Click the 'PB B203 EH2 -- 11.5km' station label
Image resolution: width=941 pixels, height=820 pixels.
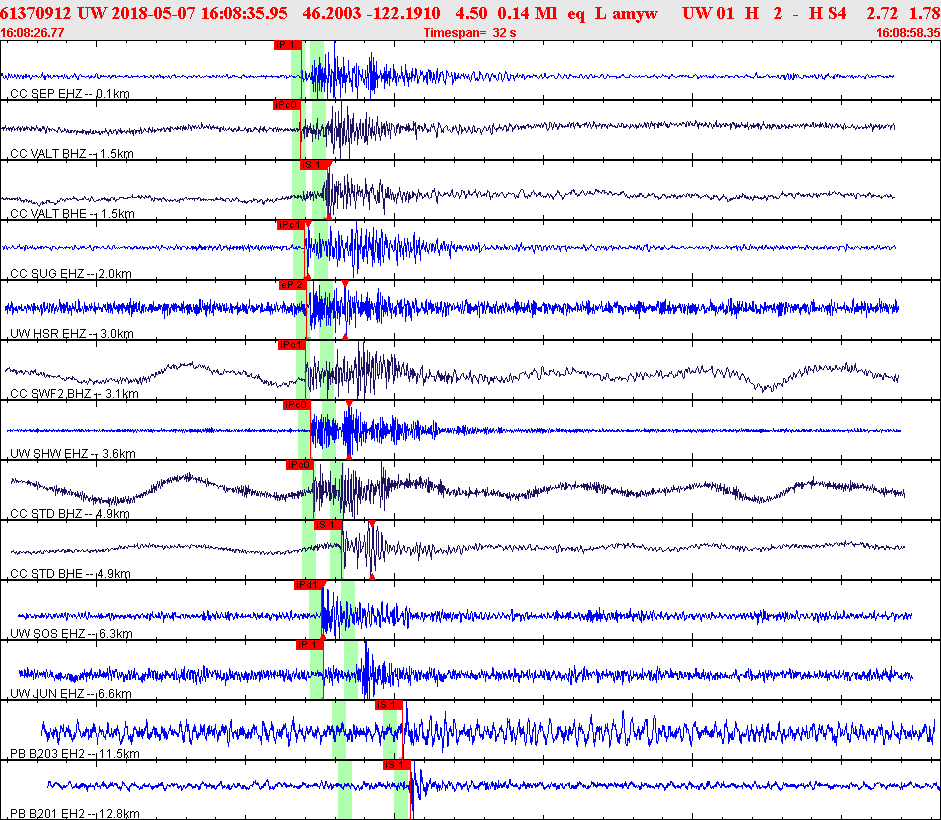point(75,754)
